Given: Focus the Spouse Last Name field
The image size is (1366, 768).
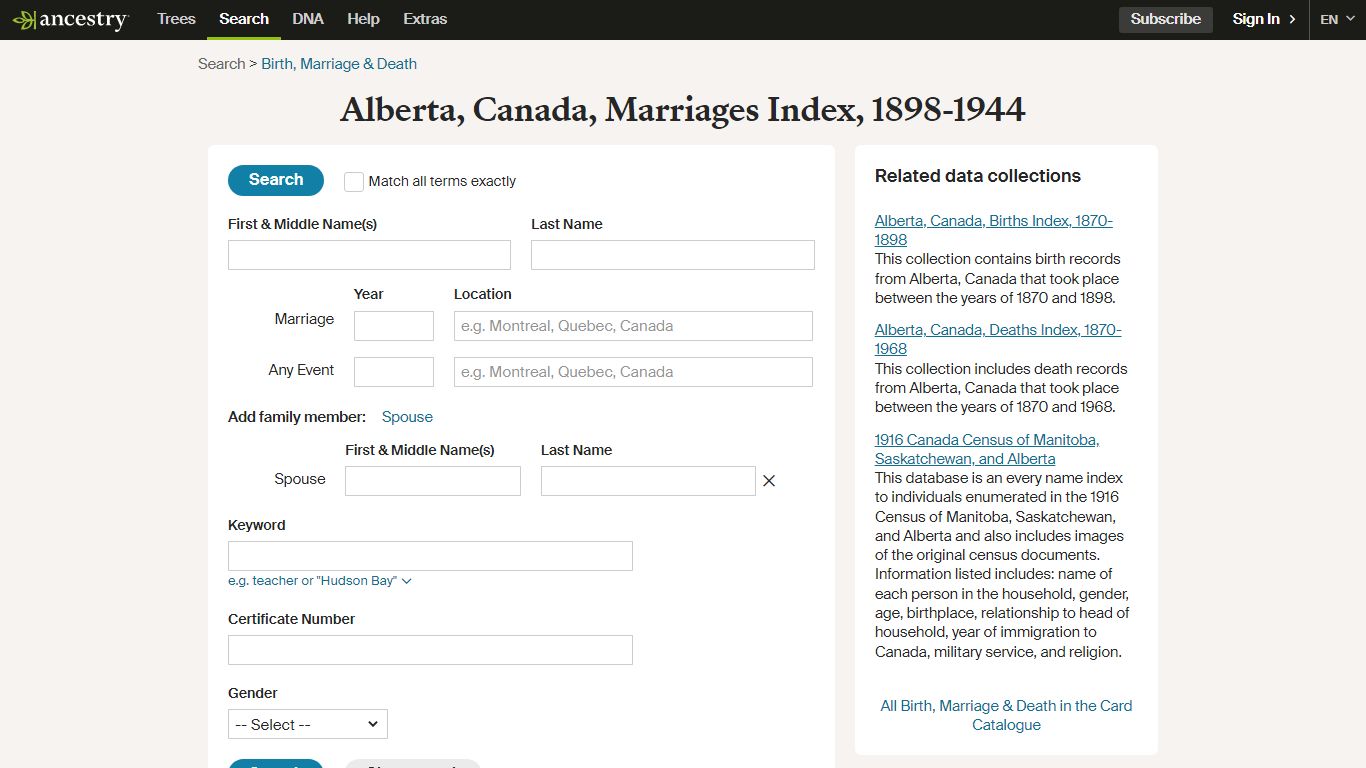Looking at the screenshot, I should click(x=648, y=481).
